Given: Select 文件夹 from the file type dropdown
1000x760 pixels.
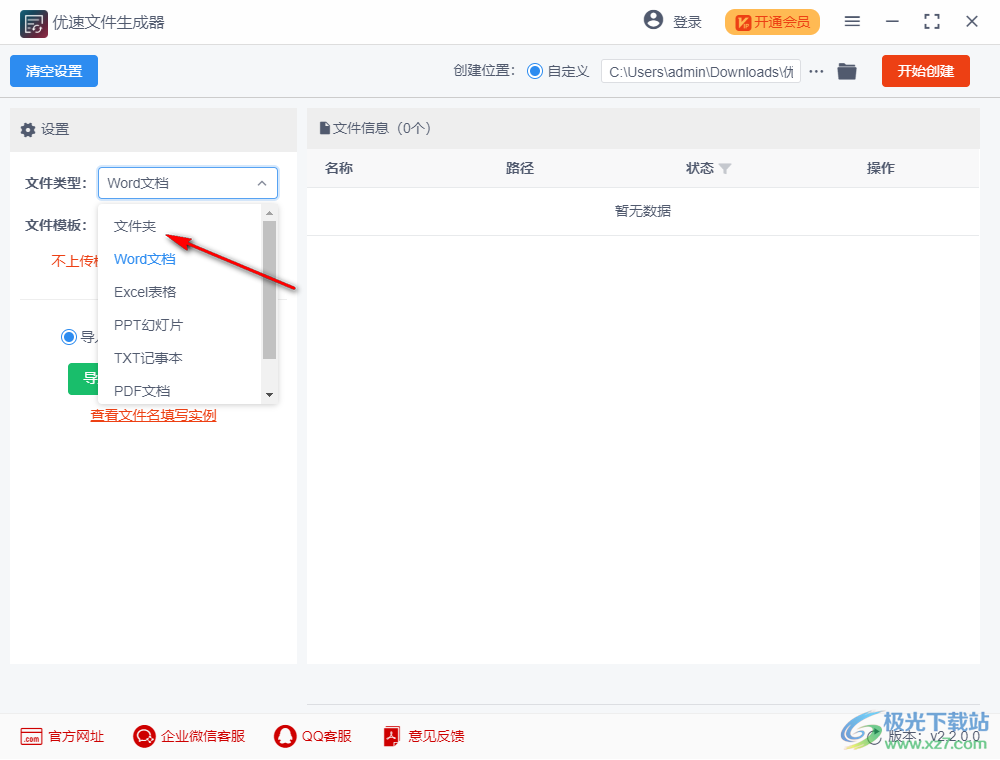Looking at the screenshot, I should (x=135, y=226).
